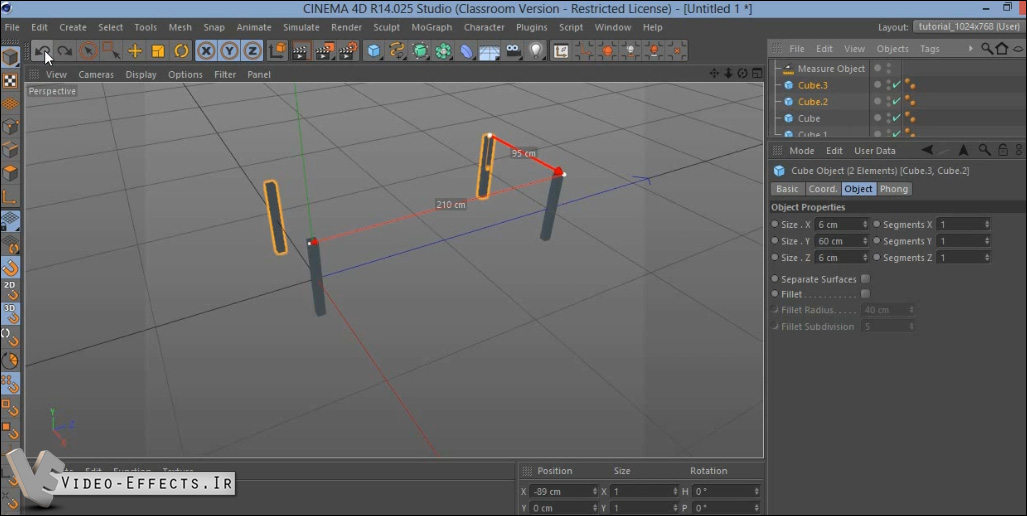This screenshot has height=516, width=1027.
Task: Click Object Manager home icon
Action: tap(1001, 48)
